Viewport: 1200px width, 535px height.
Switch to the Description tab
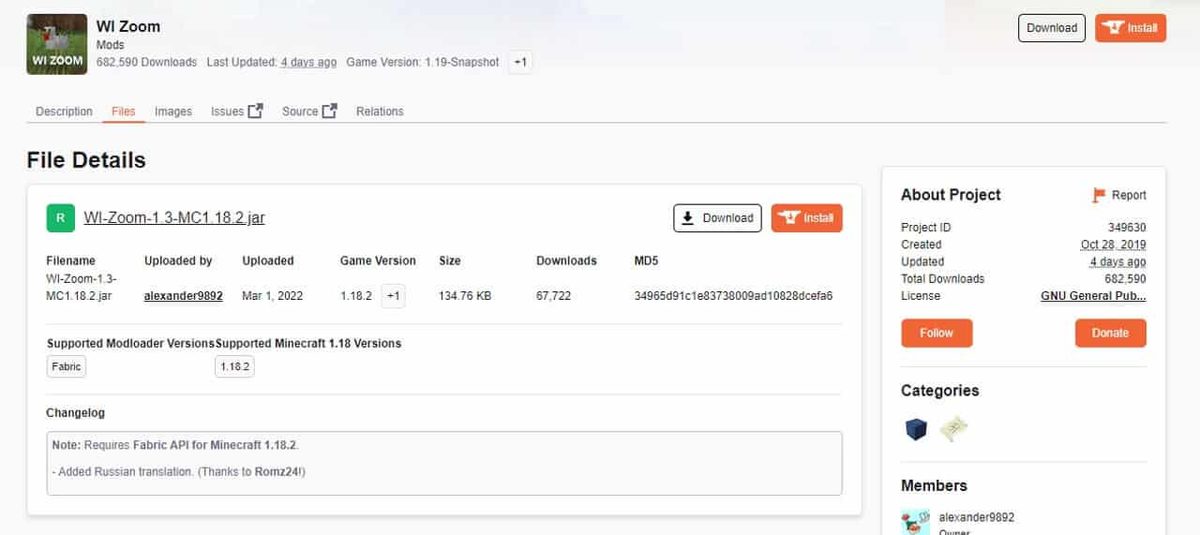64,112
